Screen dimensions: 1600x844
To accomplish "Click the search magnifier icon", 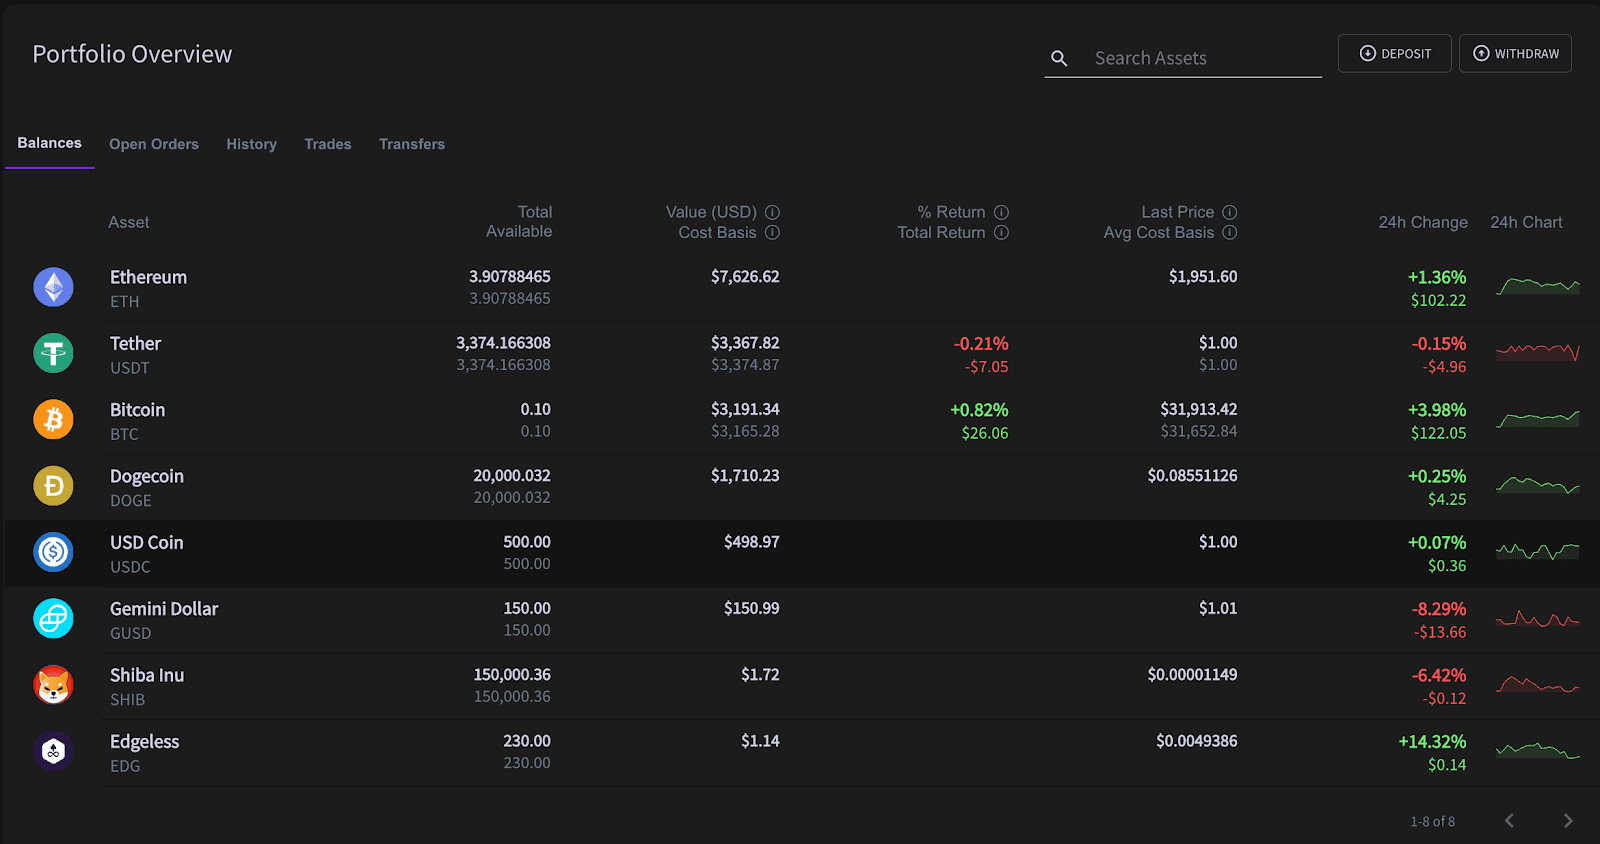I will [1059, 59].
